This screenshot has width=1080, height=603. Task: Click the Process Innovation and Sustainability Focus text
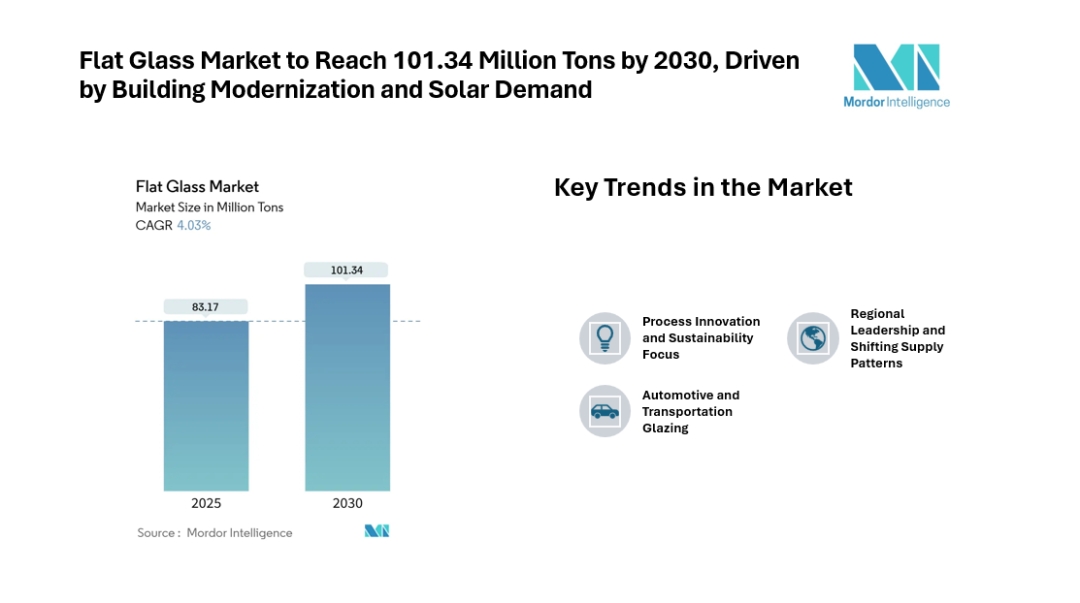point(701,338)
